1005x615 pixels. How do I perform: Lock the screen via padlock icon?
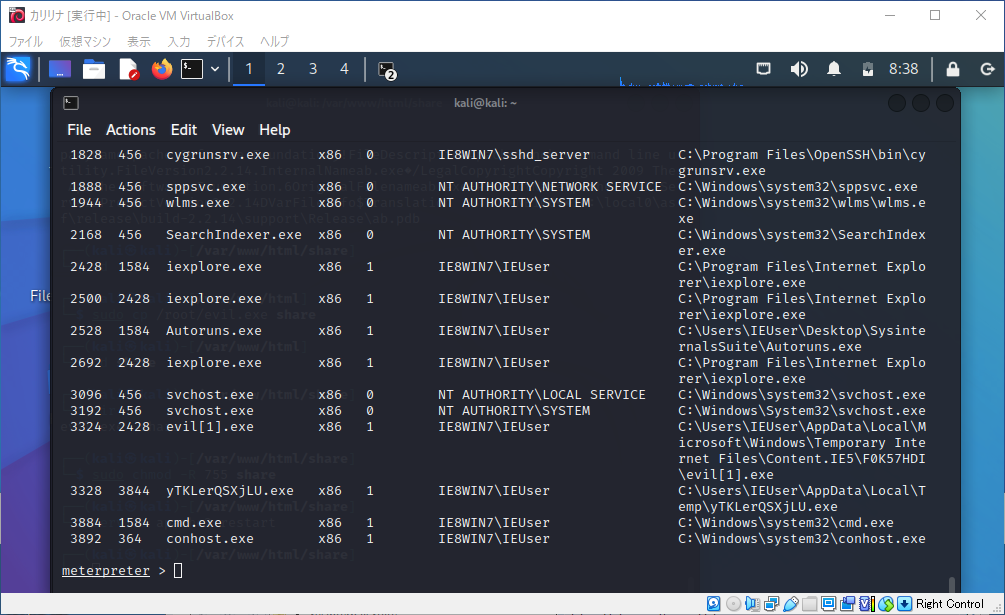[x=953, y=69]
